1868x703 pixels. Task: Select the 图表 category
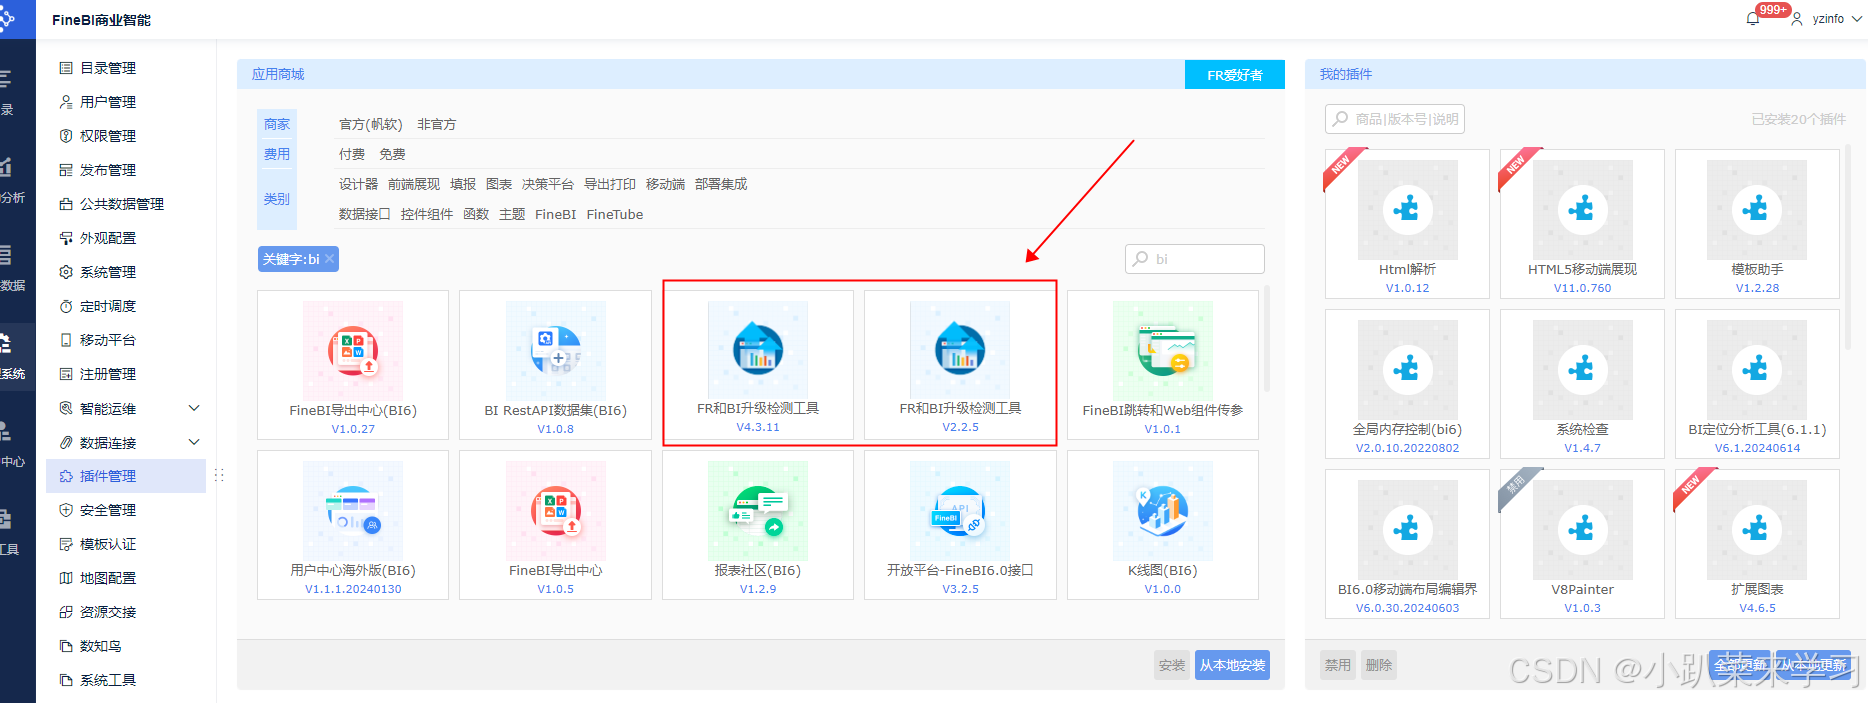[x=499, y=184]
